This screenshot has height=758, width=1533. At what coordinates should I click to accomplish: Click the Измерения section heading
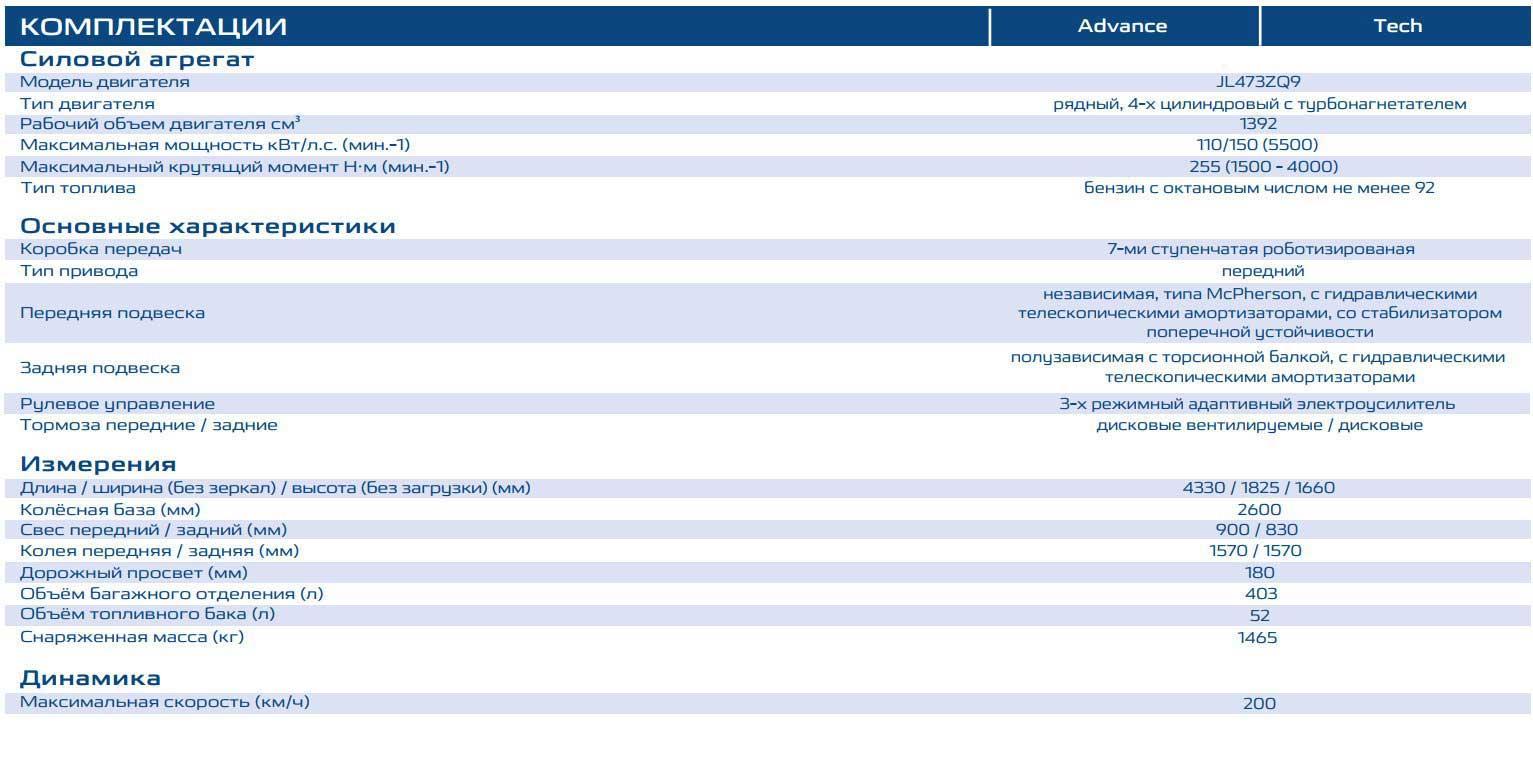click(98, 464)
